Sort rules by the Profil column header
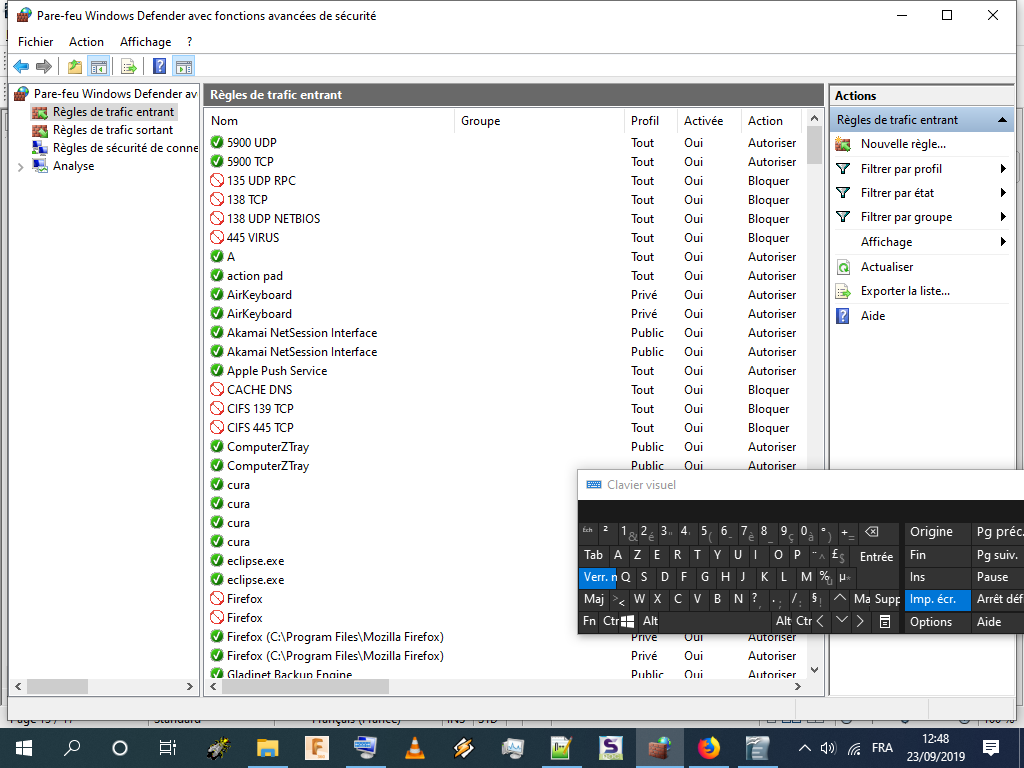This screenshot has height=768, width=1024. (x=650, y=121)
